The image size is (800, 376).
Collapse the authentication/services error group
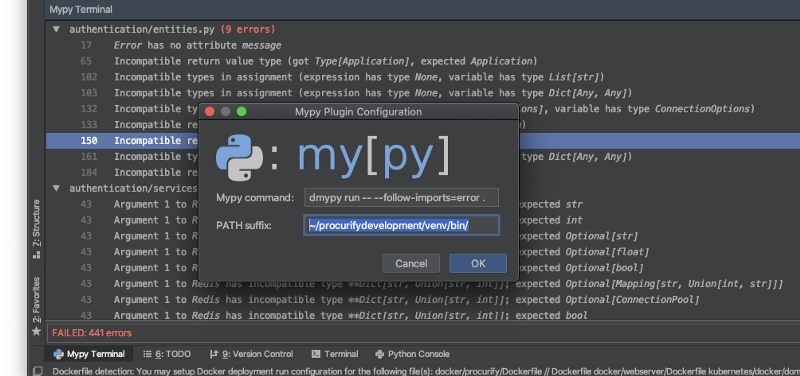56,188
